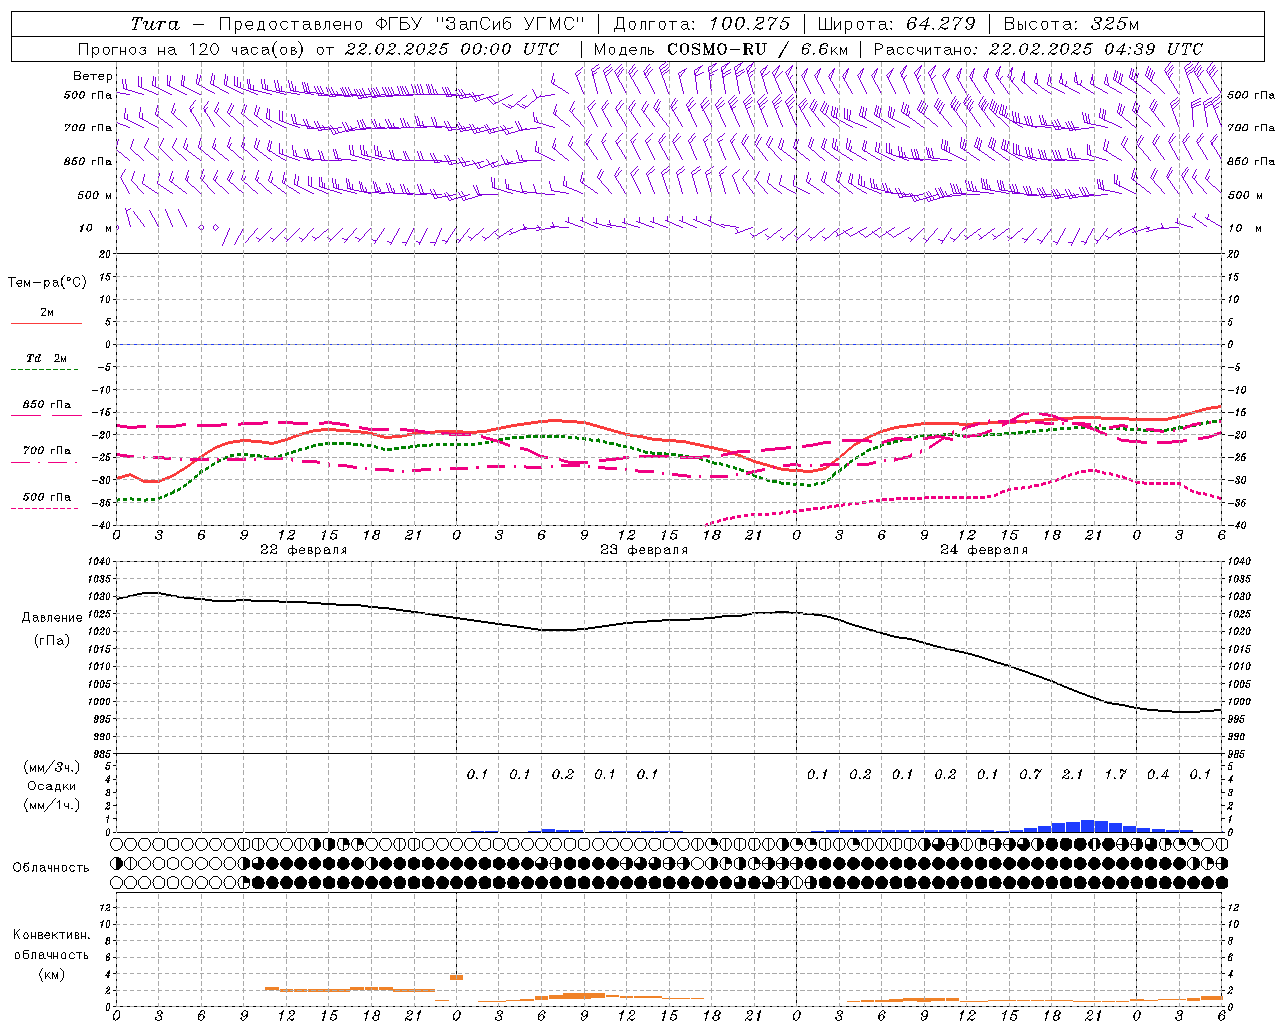This screenshot has height=1024, width=1280.
Task: Click the "2.1" precipitation value
Action: (x=1072, y=774)
